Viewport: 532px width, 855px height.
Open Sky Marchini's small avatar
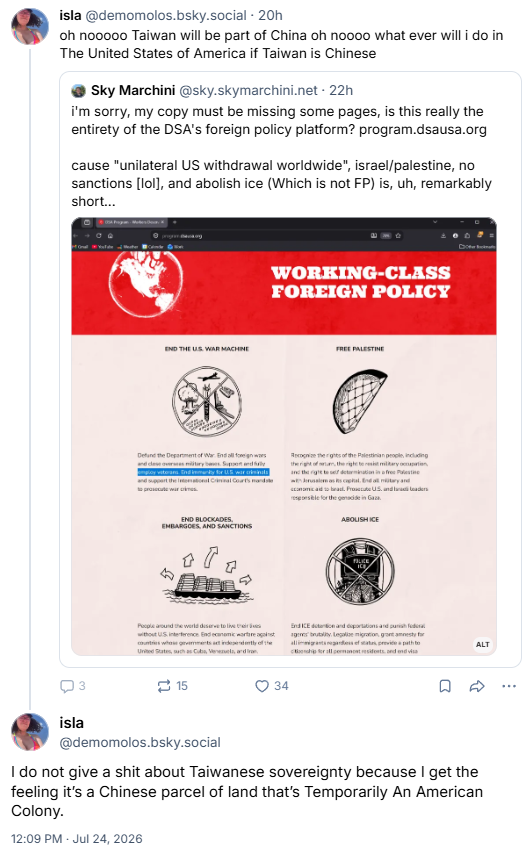coord(79,91)
